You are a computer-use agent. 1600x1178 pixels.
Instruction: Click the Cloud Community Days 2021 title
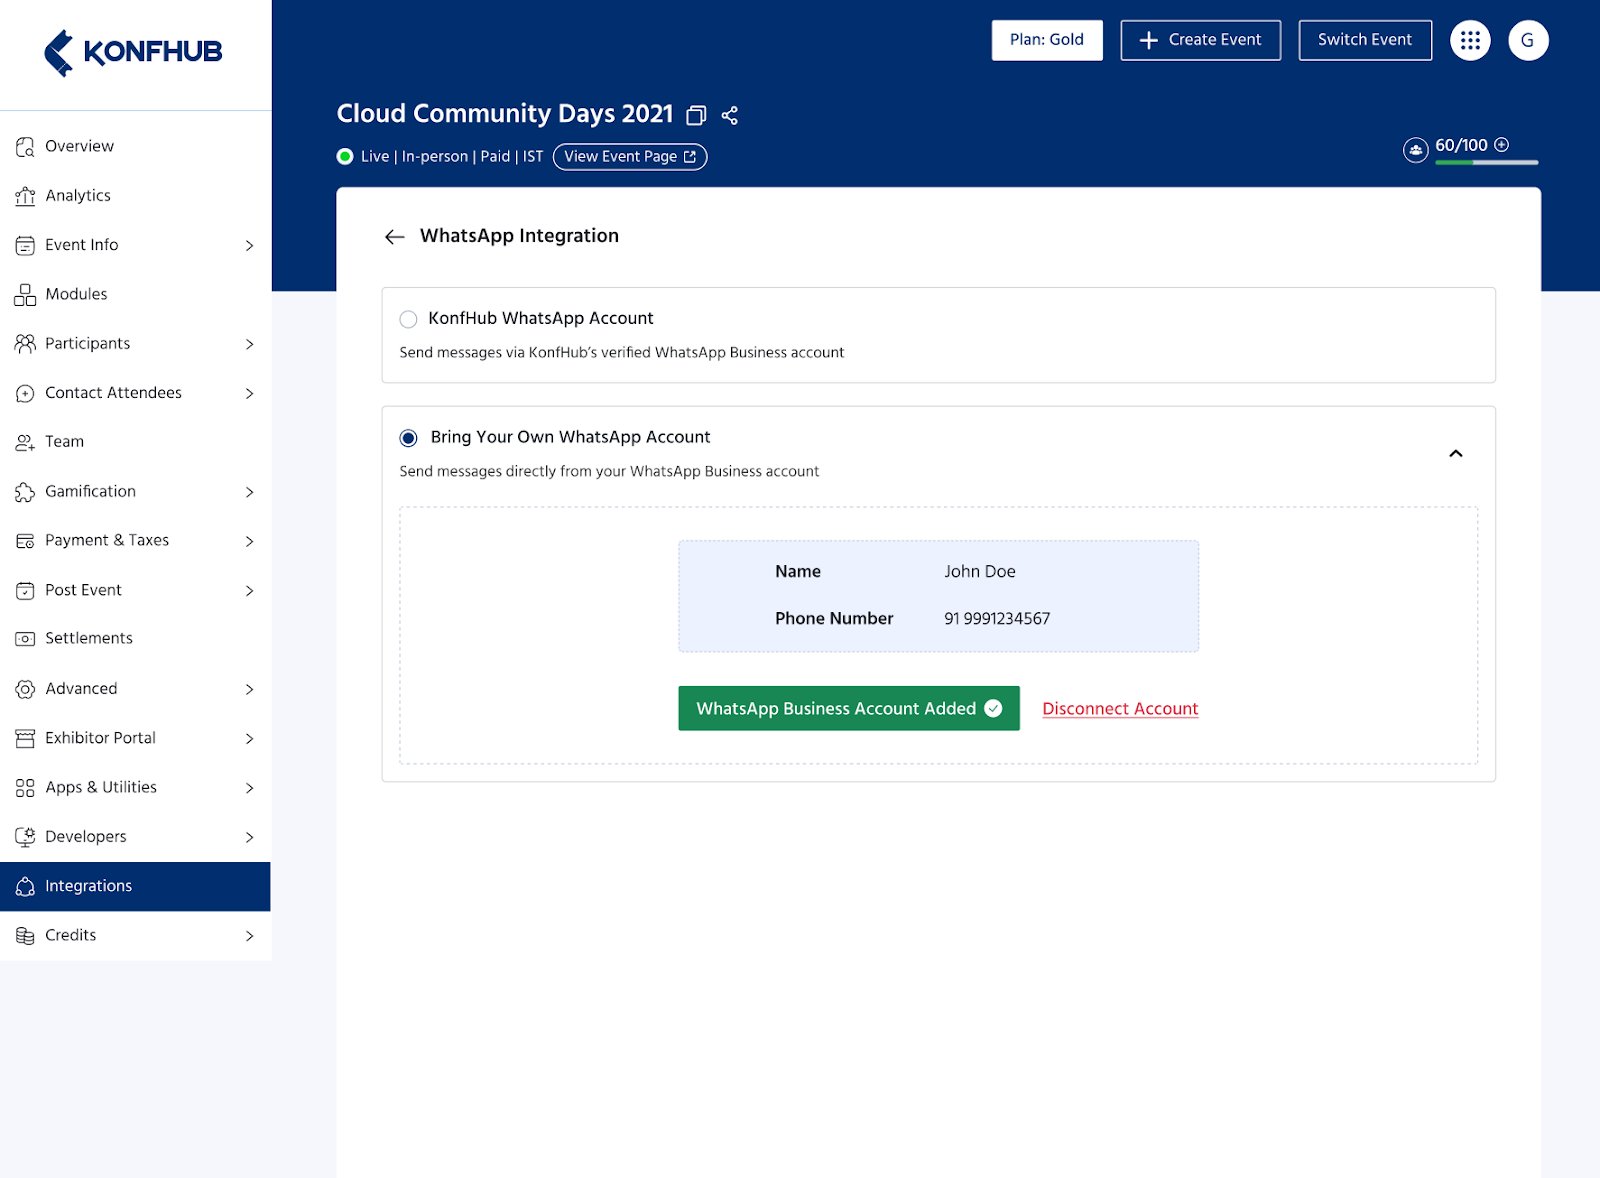[x=505, y=114]
